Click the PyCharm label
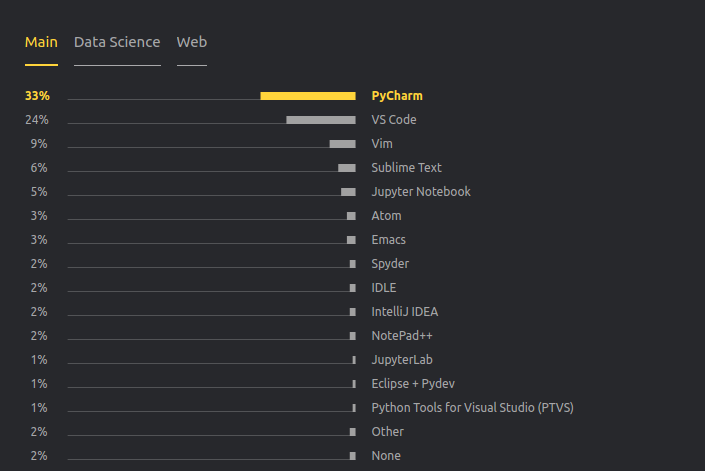Image resolution: width=705 pixels, height=471 pixels. [397, 96]
